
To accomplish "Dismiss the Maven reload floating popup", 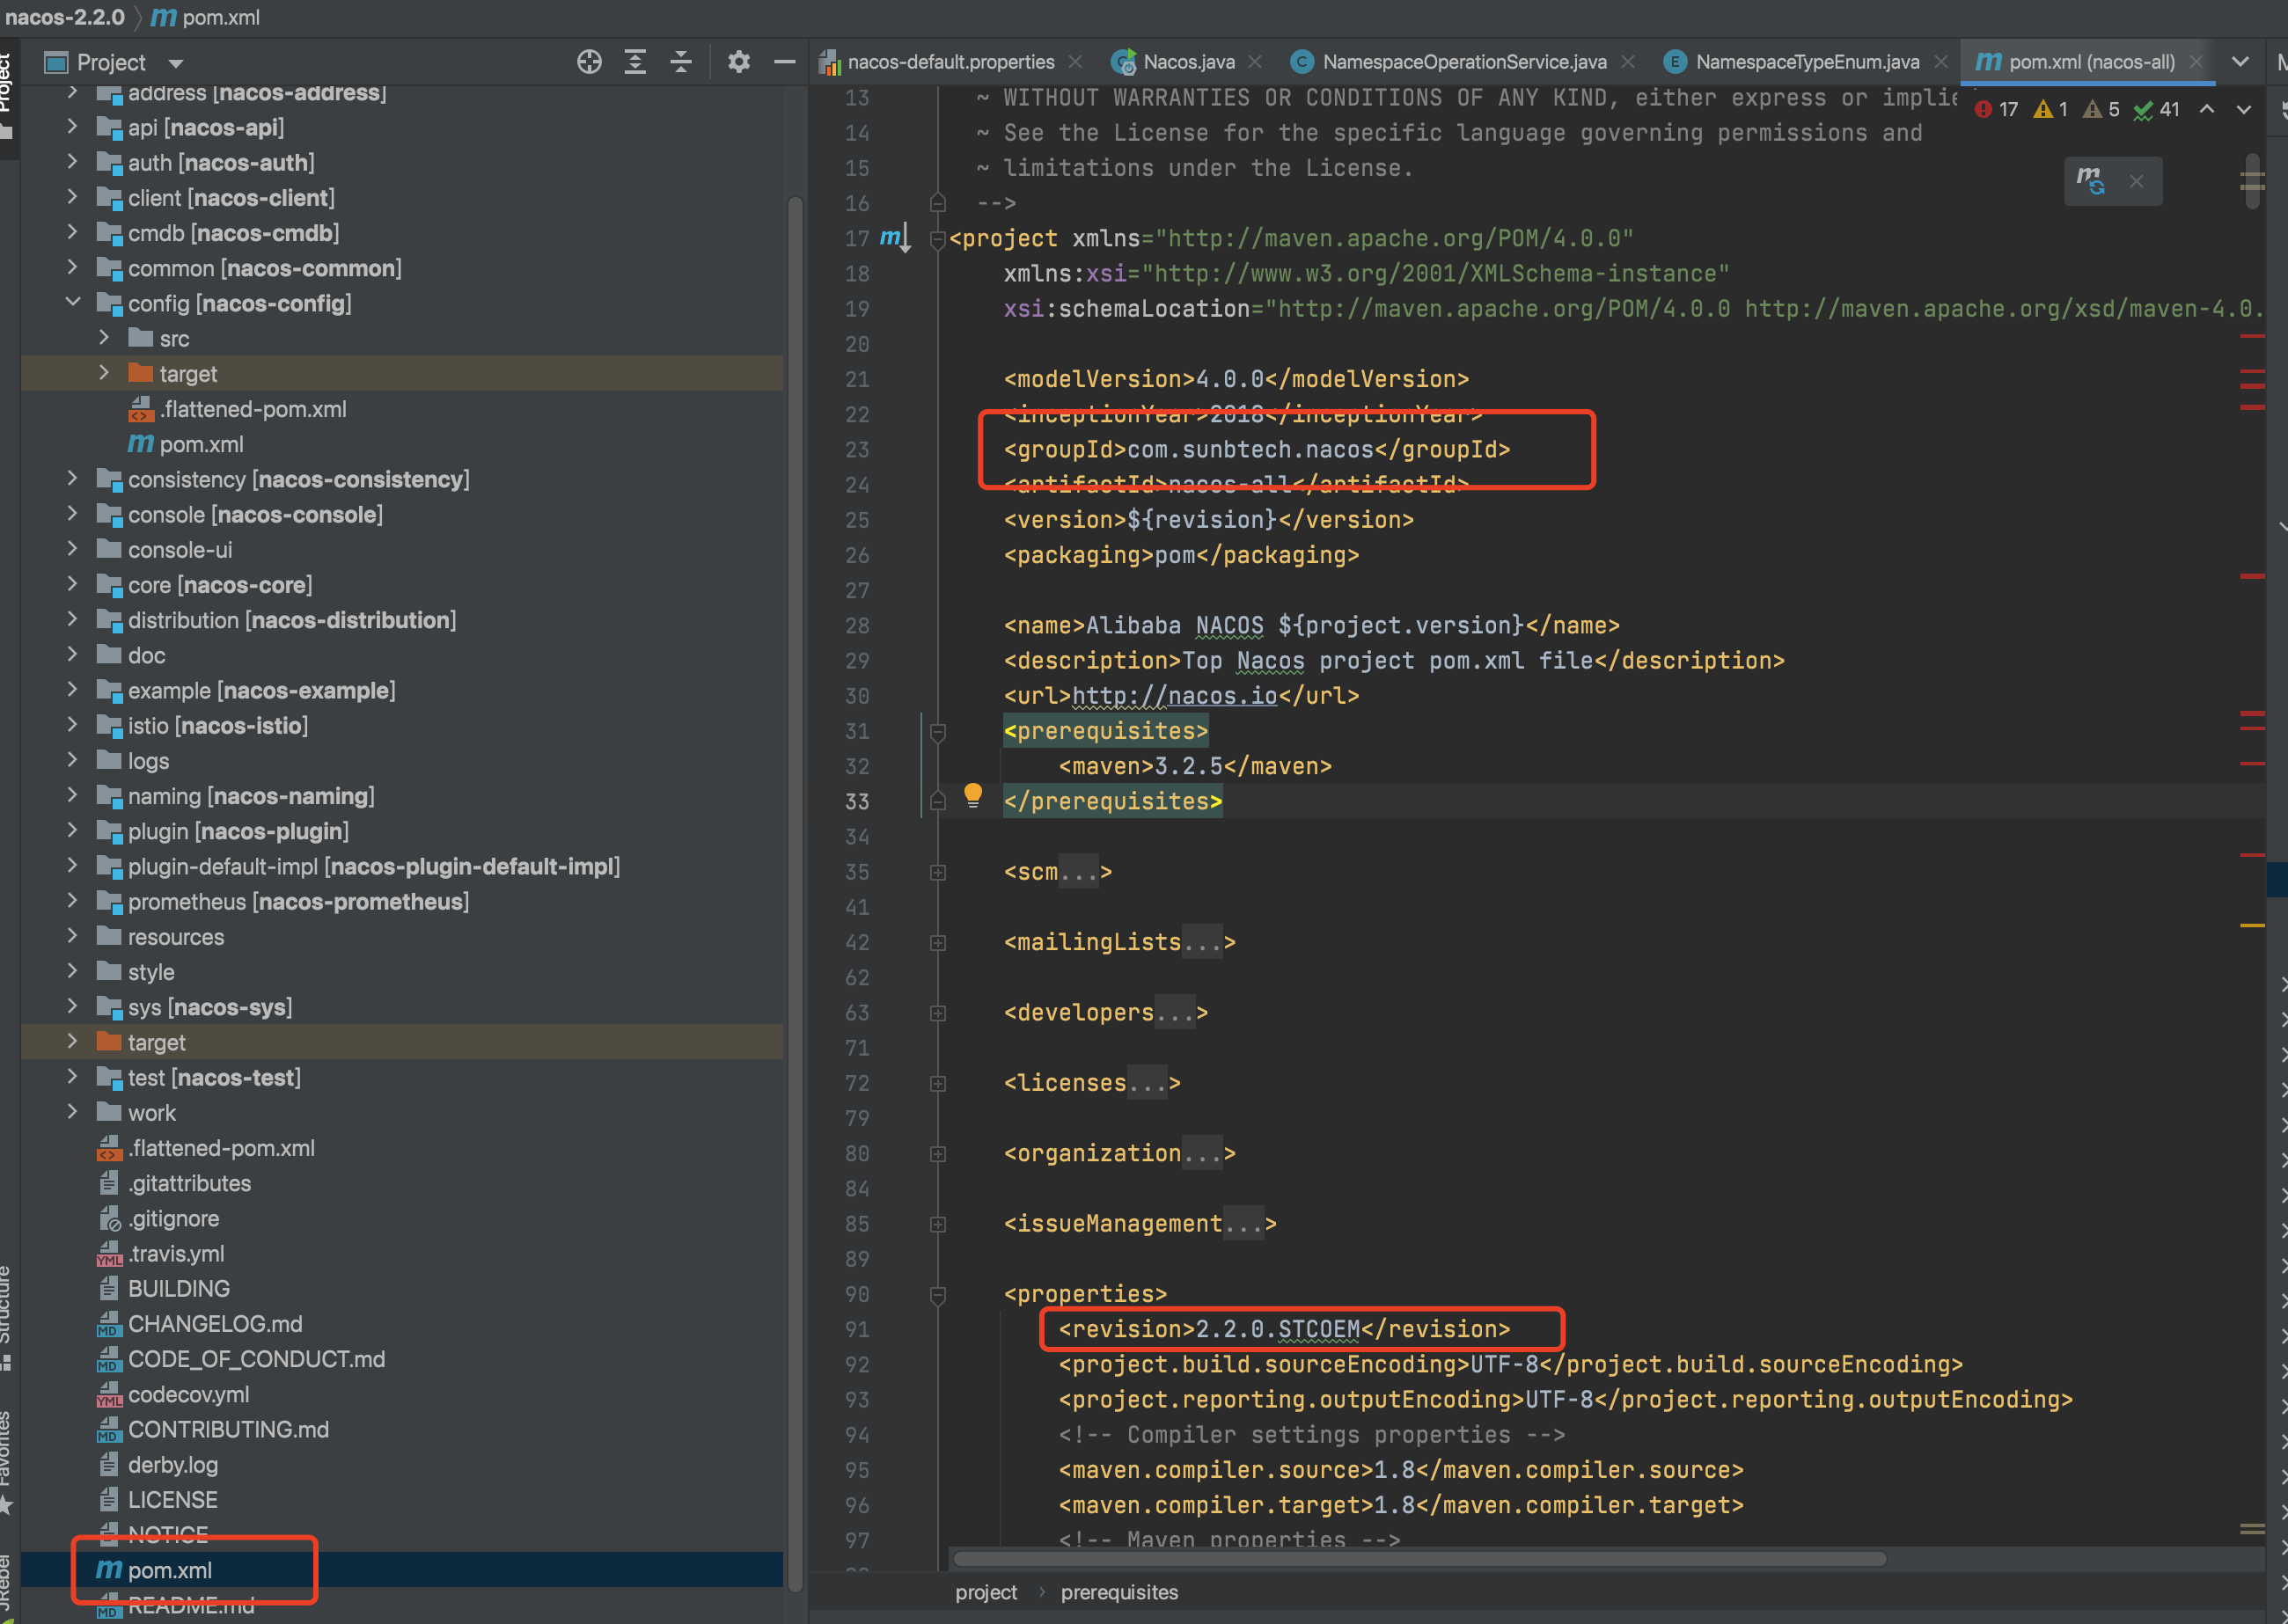I will 2136,181.
